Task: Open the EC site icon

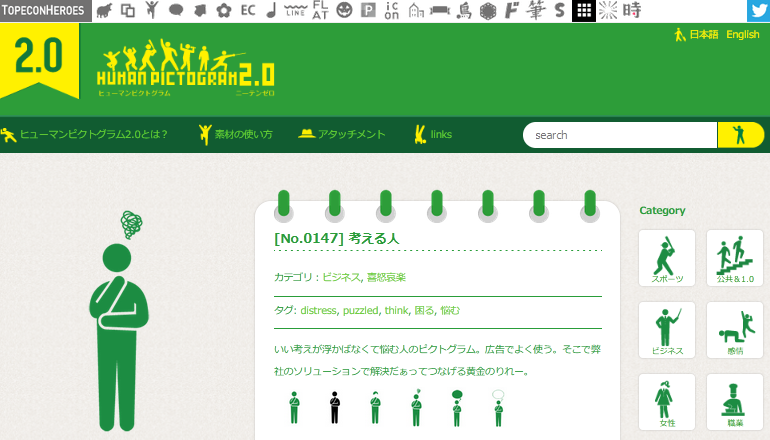Action: (248, 10)
